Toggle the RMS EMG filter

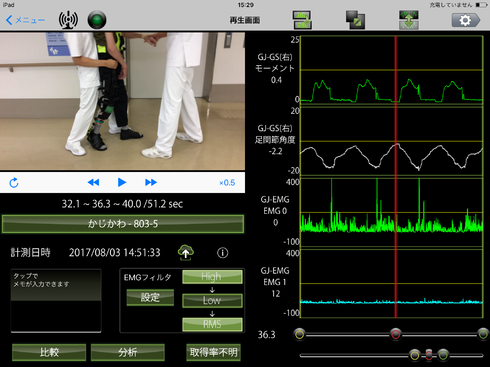212,324
